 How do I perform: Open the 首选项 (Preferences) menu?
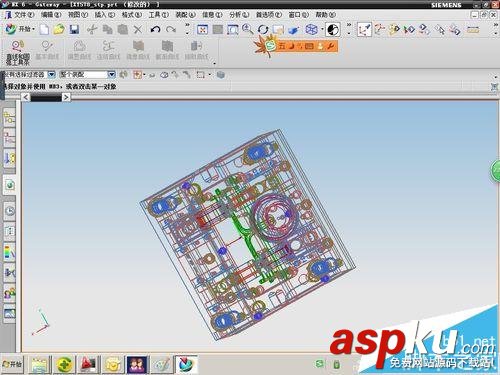(x=269, y=15)
